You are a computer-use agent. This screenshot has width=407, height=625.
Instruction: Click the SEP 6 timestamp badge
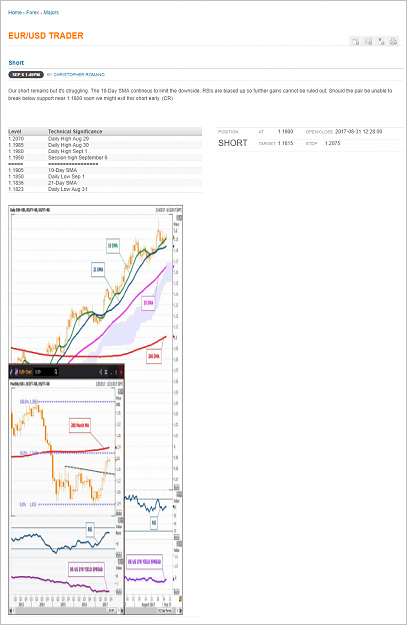pyautogui.click(x=26, y=75)
